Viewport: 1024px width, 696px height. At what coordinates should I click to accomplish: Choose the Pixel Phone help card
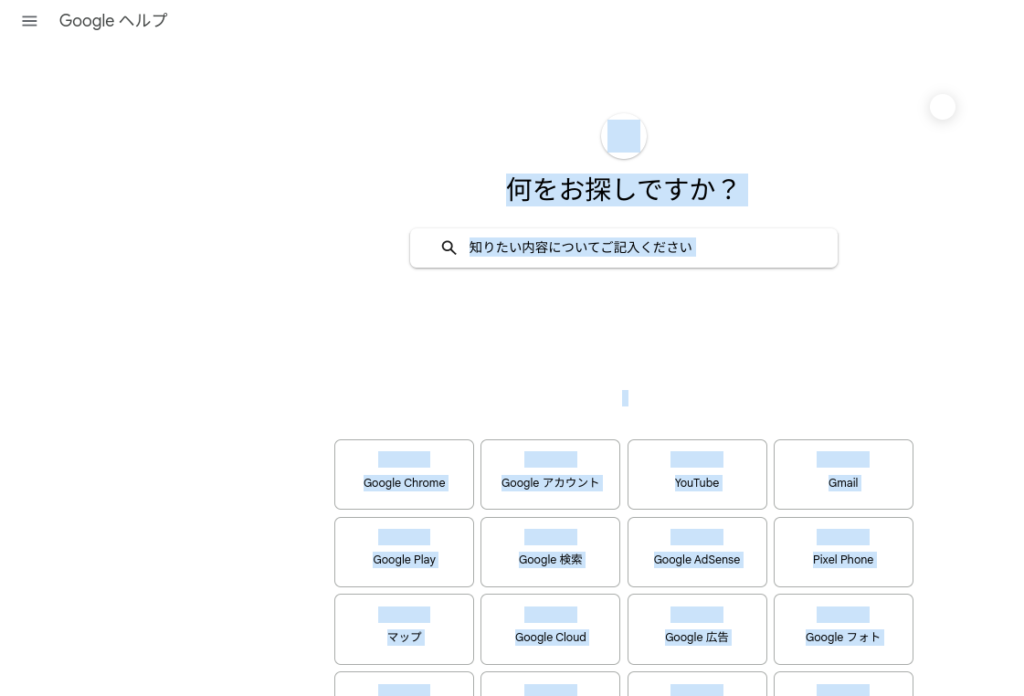[x=843, y=552]
